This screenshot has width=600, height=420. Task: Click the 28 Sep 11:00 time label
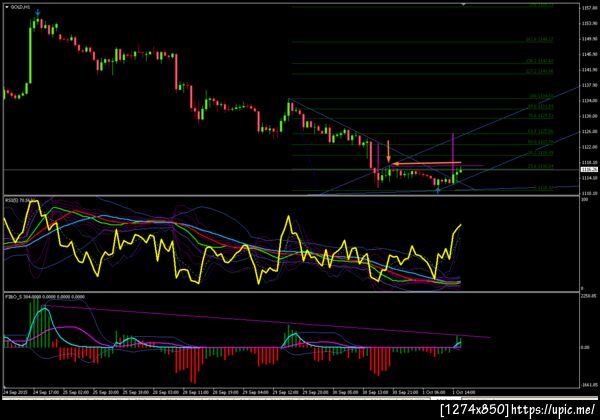pos(196,392)
